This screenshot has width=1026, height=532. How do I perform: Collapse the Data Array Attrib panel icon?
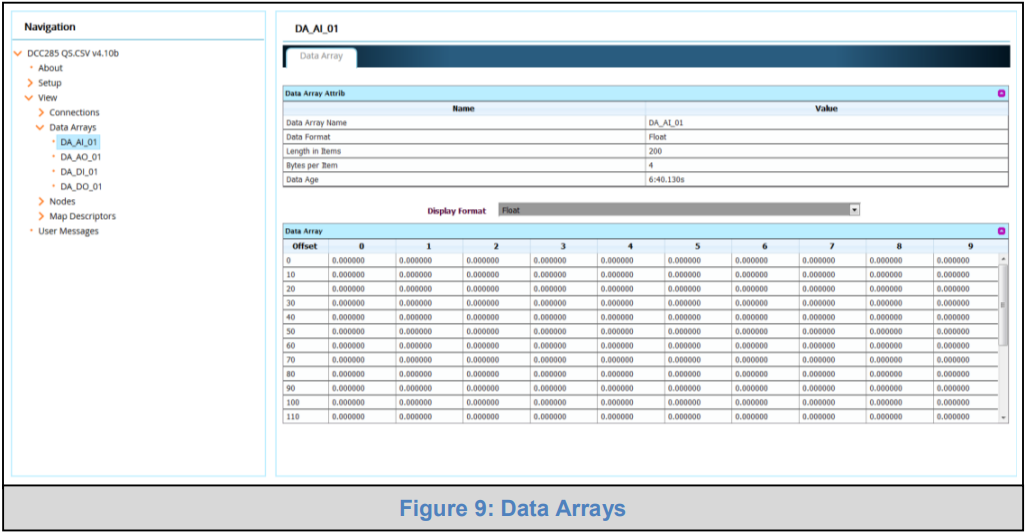(x=1001, y=94)
